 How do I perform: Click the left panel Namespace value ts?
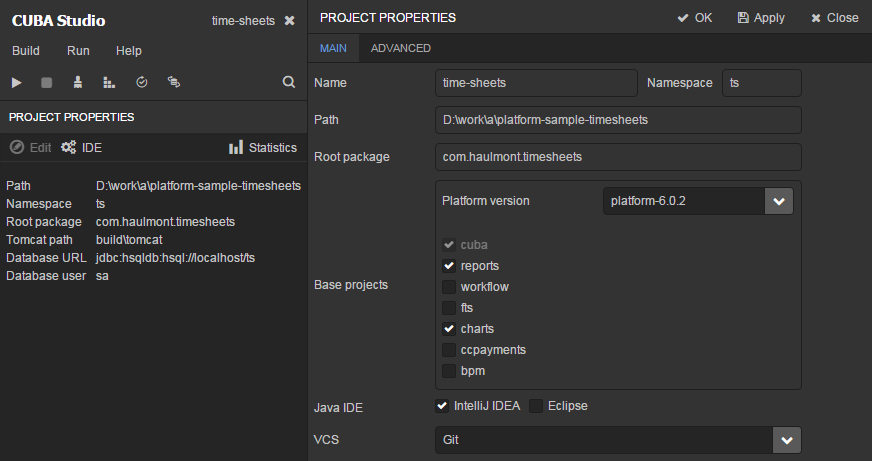click(101, 204)
